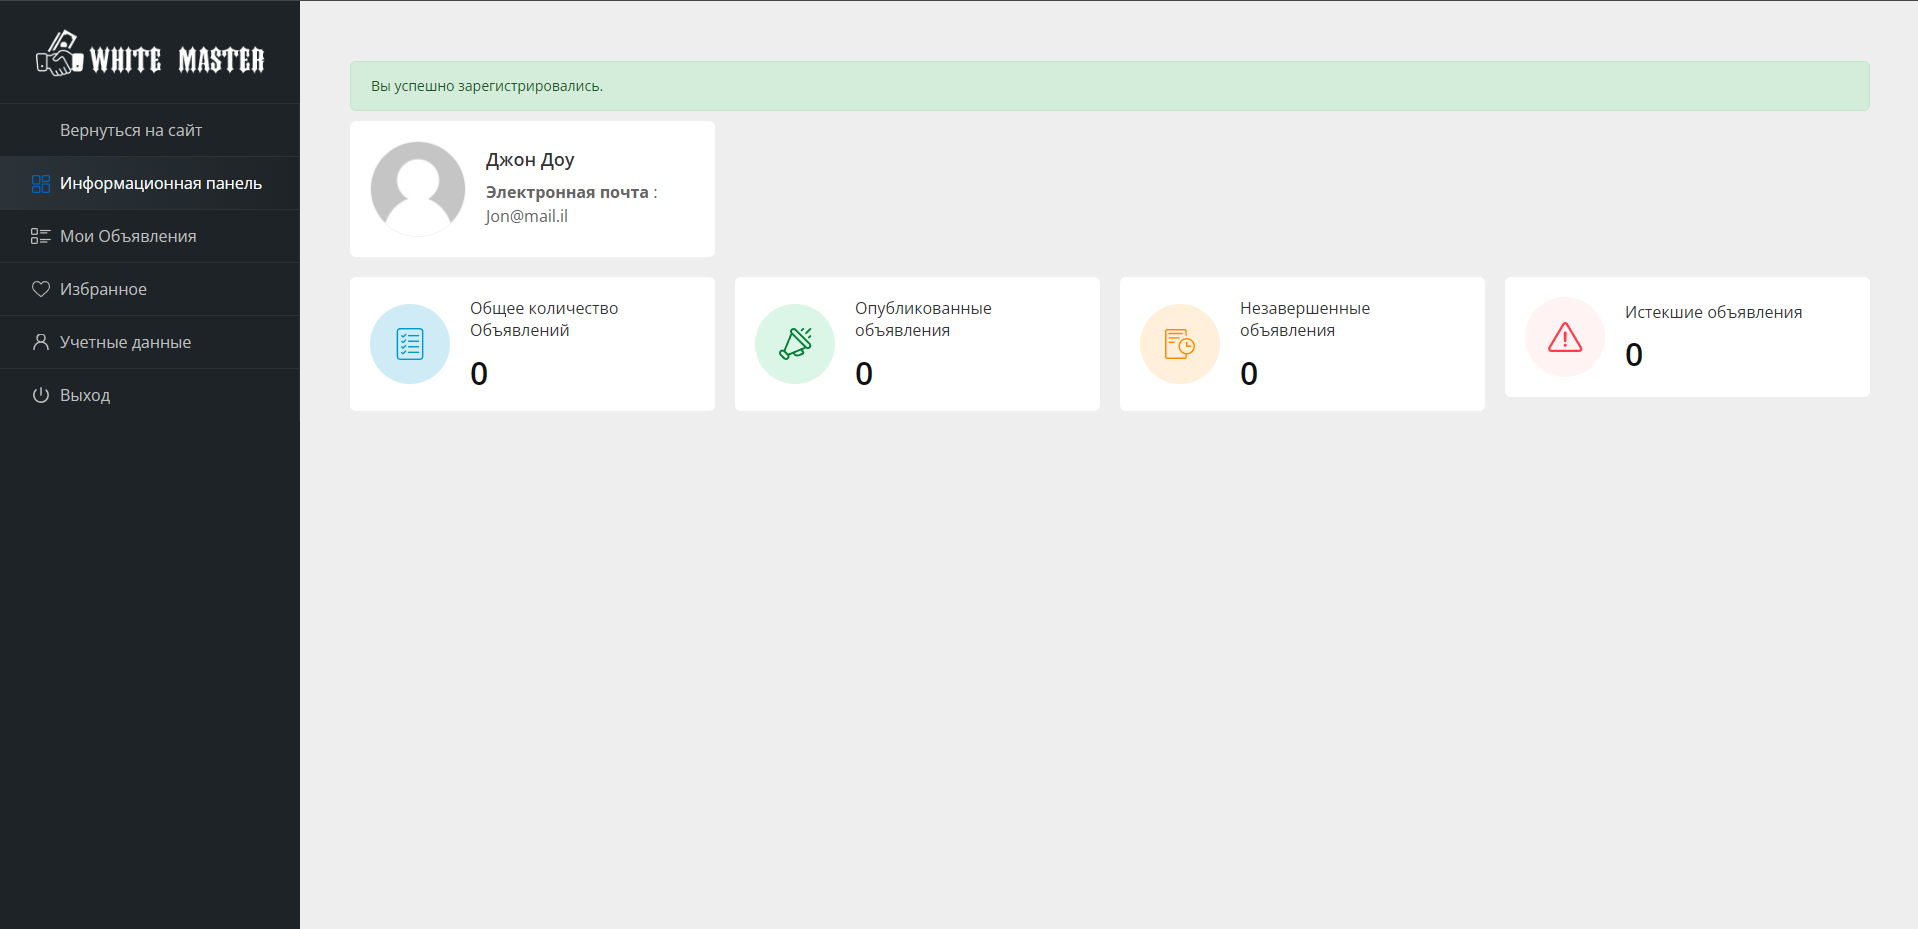Open Мои Объявления menu item
The height and width of the screenshot is (929, 1918).
point(128,237)
